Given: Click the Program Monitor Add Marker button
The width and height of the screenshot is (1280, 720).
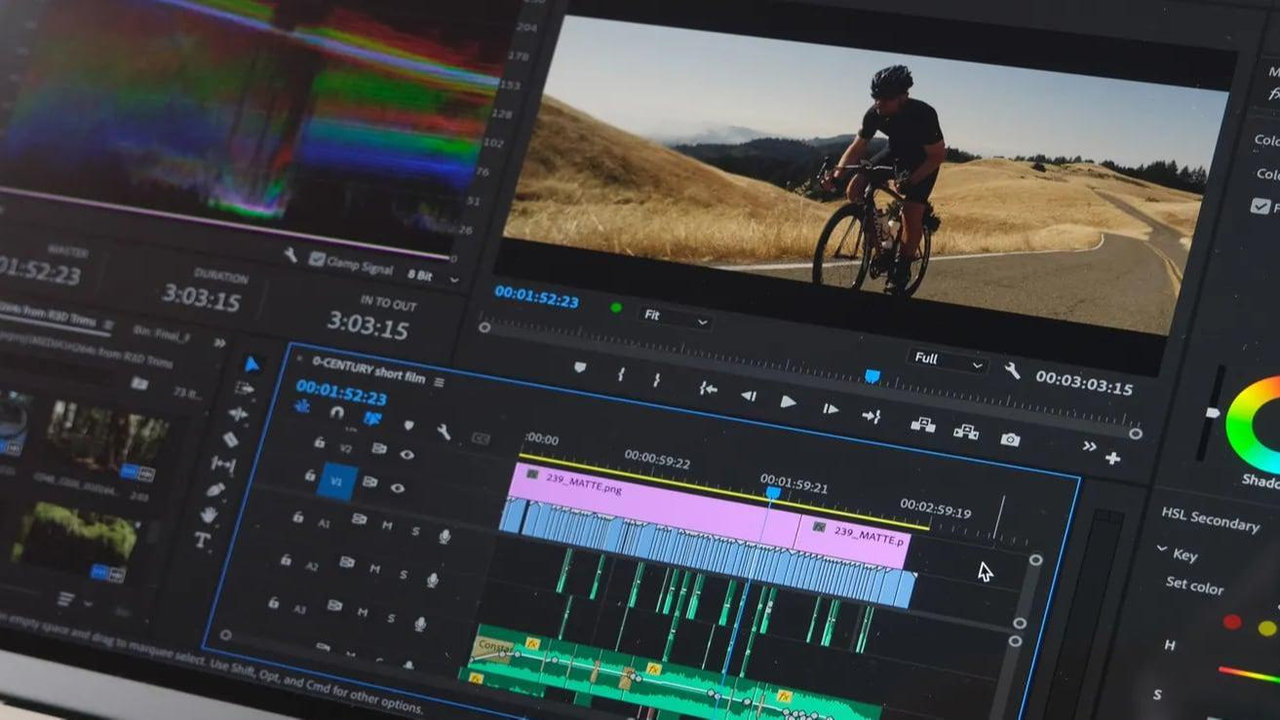Looking at the screenshot, I should [580, 368].
